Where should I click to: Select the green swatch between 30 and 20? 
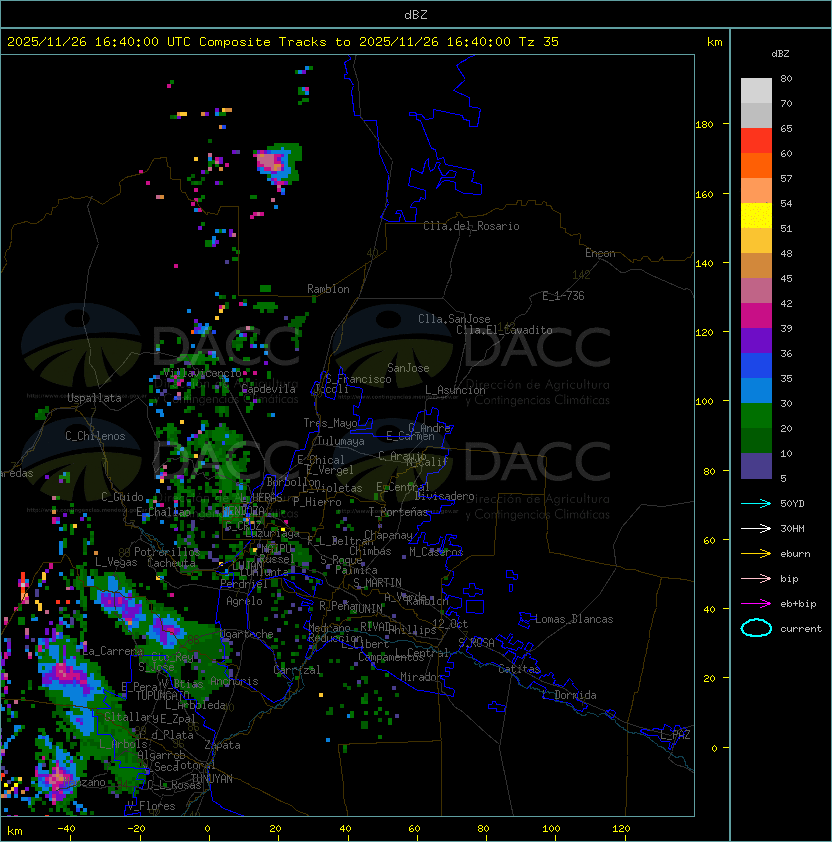point(756,416)
